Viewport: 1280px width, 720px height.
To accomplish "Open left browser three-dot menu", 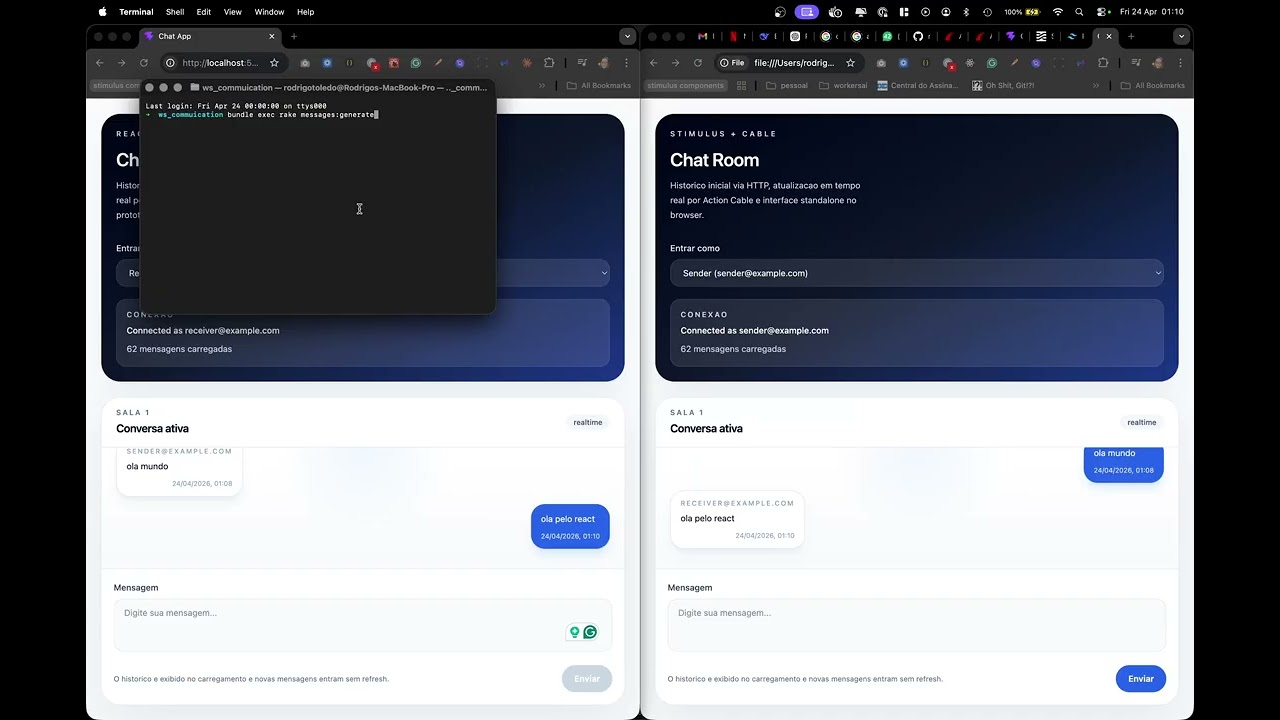I will point(624,63).
